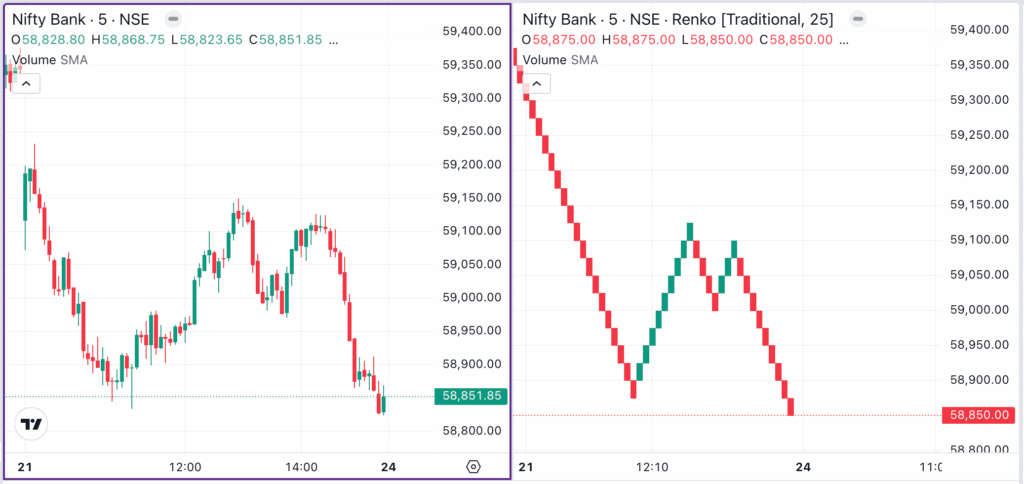Click the date 24 on left time axis
This screenshot has width=1024, height=484.
pos(387,467)
